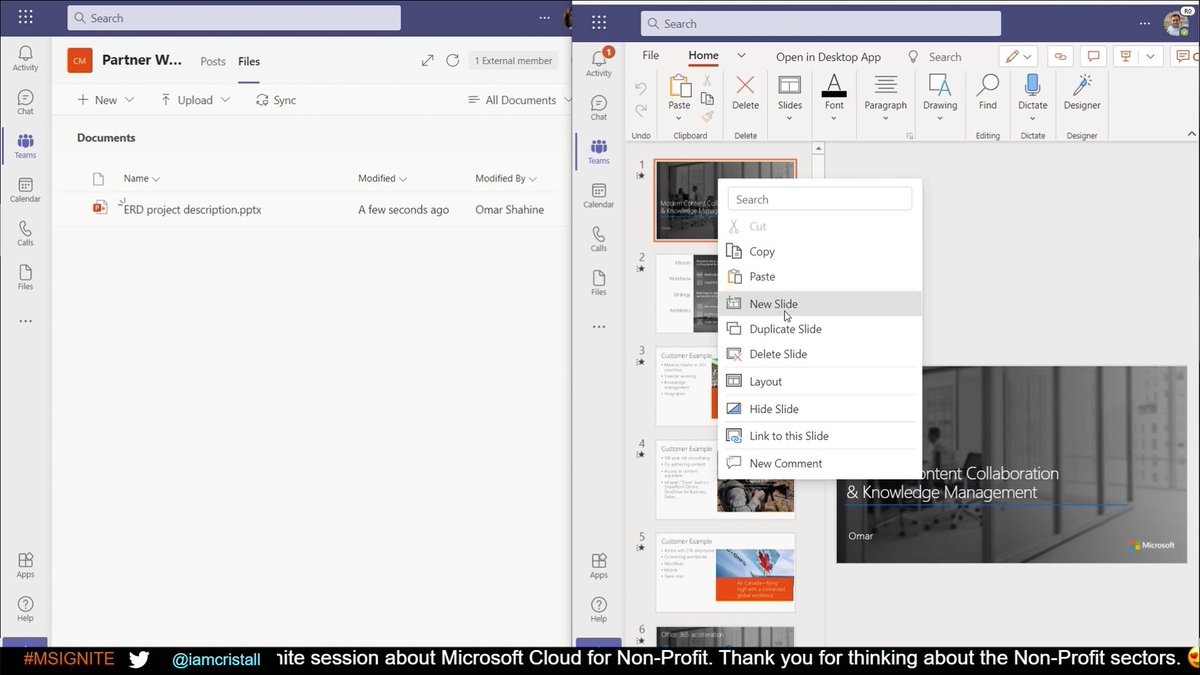Select the Customer Example slide 5 thumbnail

coord(725,570)
